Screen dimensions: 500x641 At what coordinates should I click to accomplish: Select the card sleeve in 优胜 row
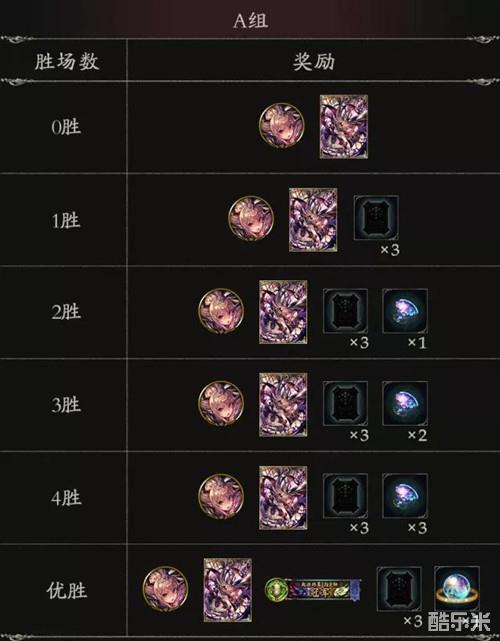228,590
